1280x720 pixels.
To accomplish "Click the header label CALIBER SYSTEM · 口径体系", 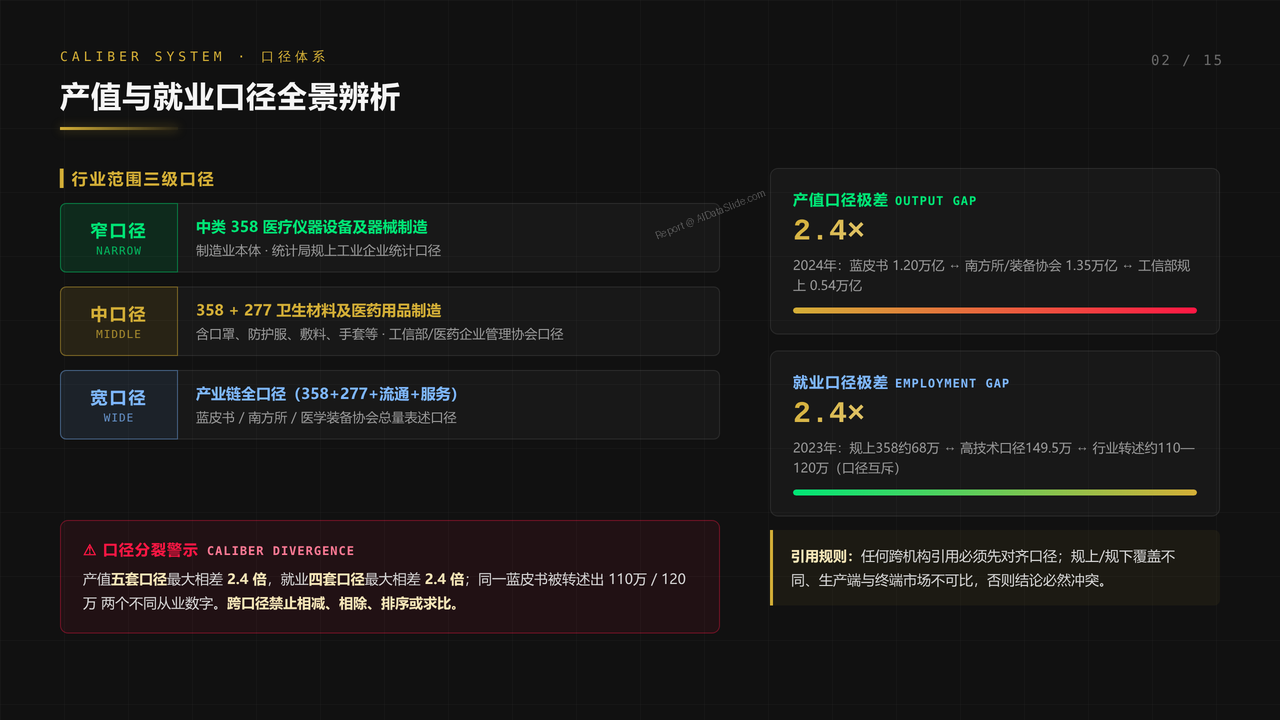I will [x=193, y=57].
